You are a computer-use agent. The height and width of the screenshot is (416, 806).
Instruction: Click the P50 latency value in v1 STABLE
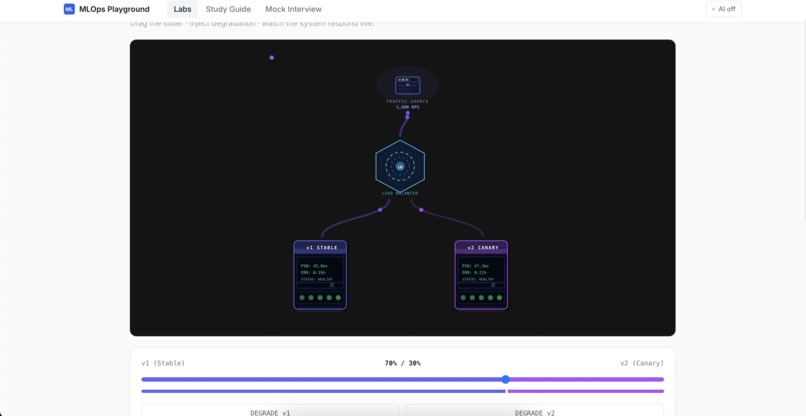313,266
